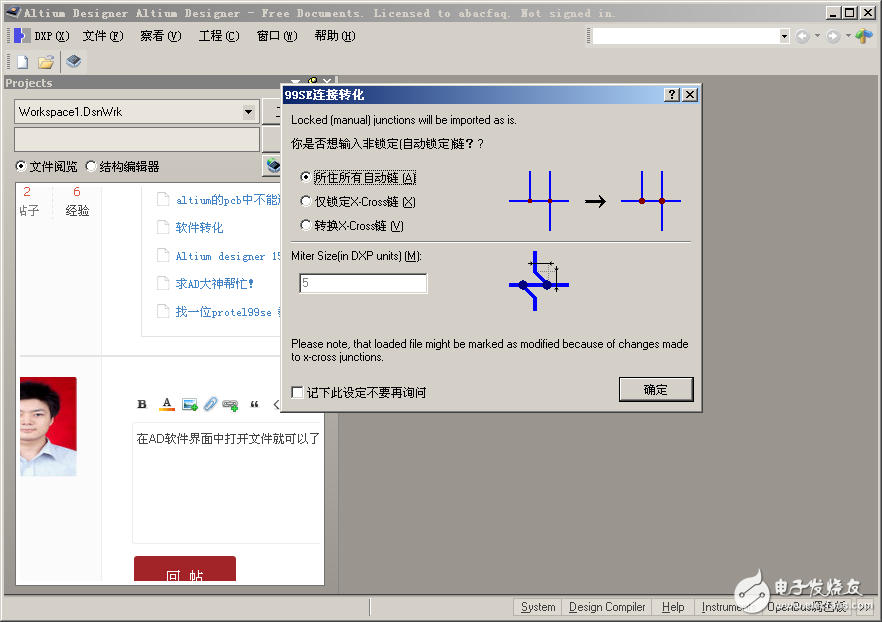Click the dialog help question mark button
Image resolution: width=882 pixels, height=622 pixels.
(x=672, y=94)
